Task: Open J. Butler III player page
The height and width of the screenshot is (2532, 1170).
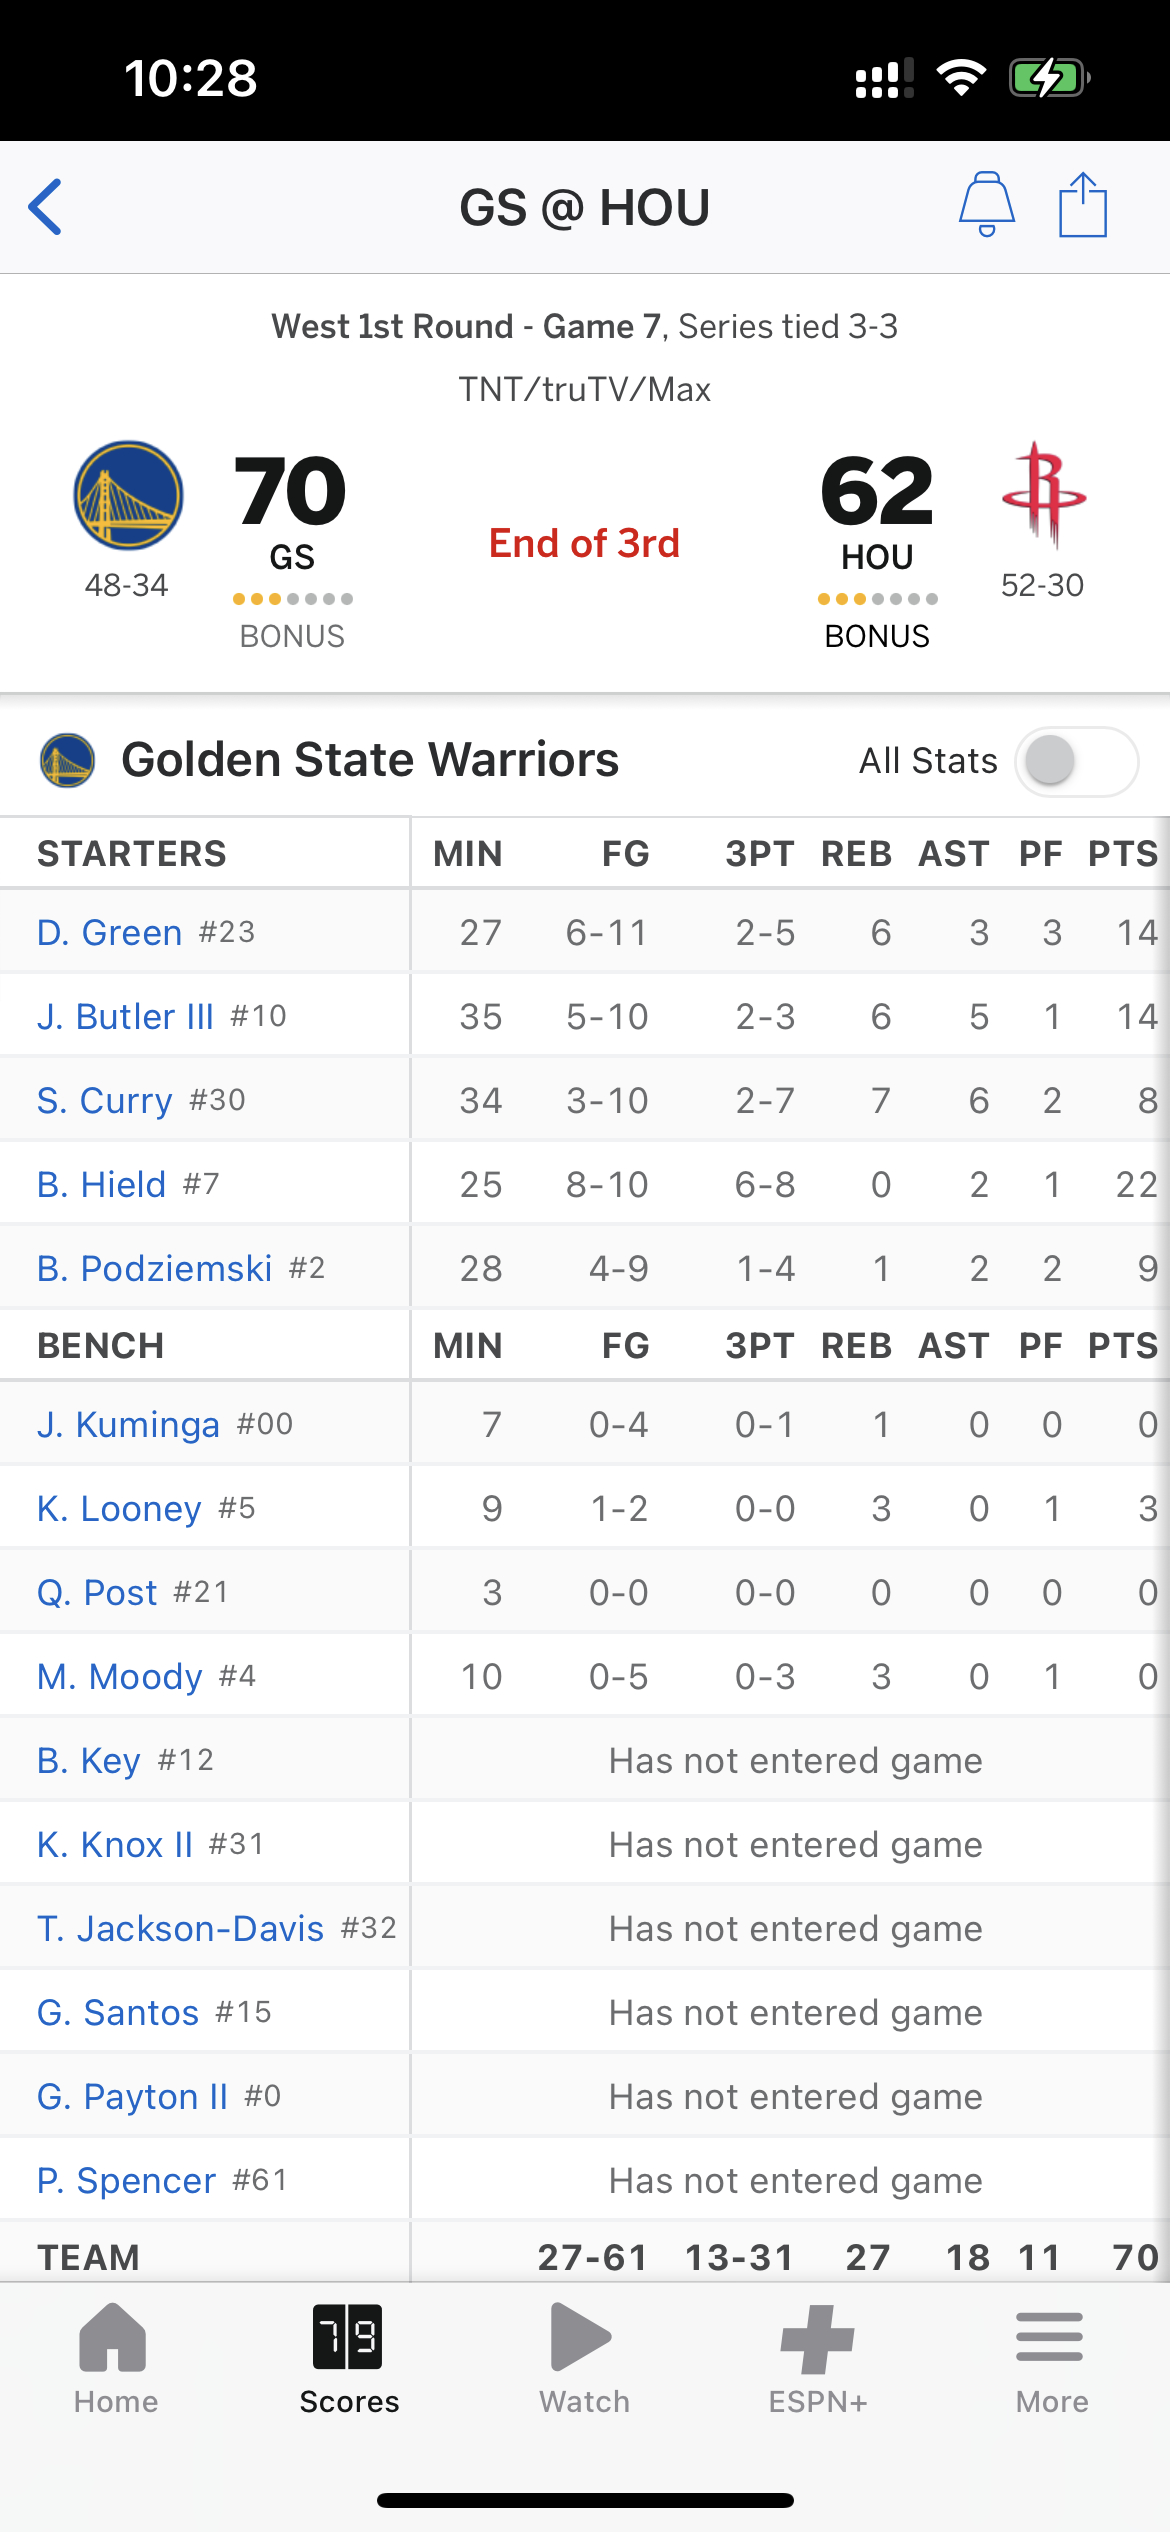Action: click(x=125, y=1017)
